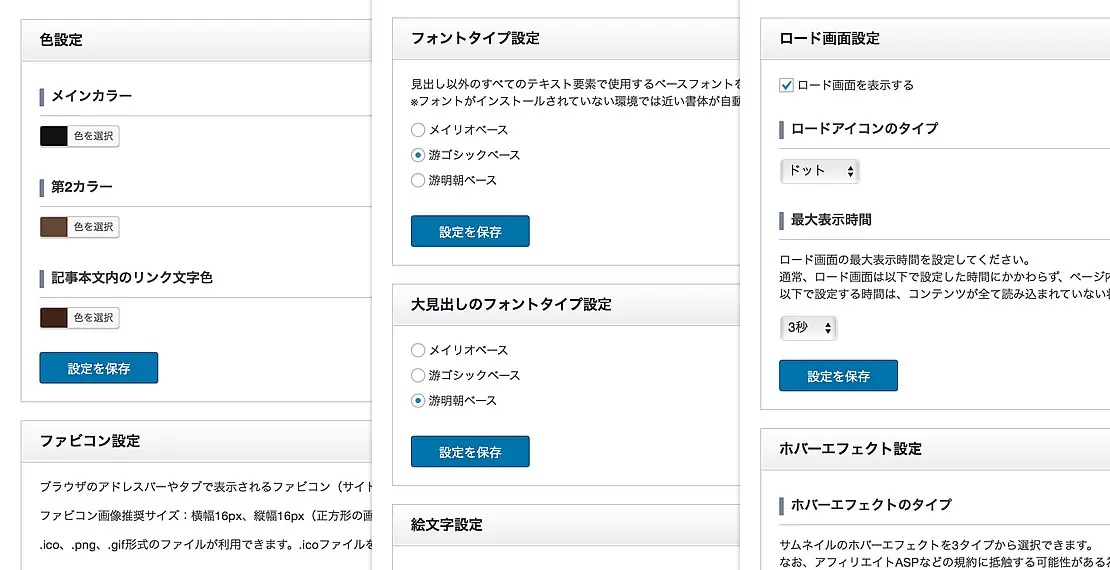The width and height of the screenshot is (1110, 570).
Task: Open the 最大表示時間 dropdown showing 3秒
Action: 807,328
